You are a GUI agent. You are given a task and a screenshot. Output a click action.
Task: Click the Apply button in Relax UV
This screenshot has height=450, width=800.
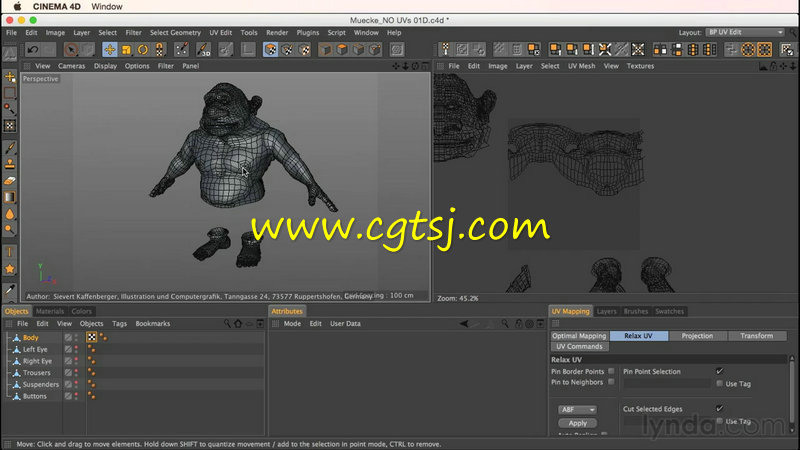[x=578, y=423]
